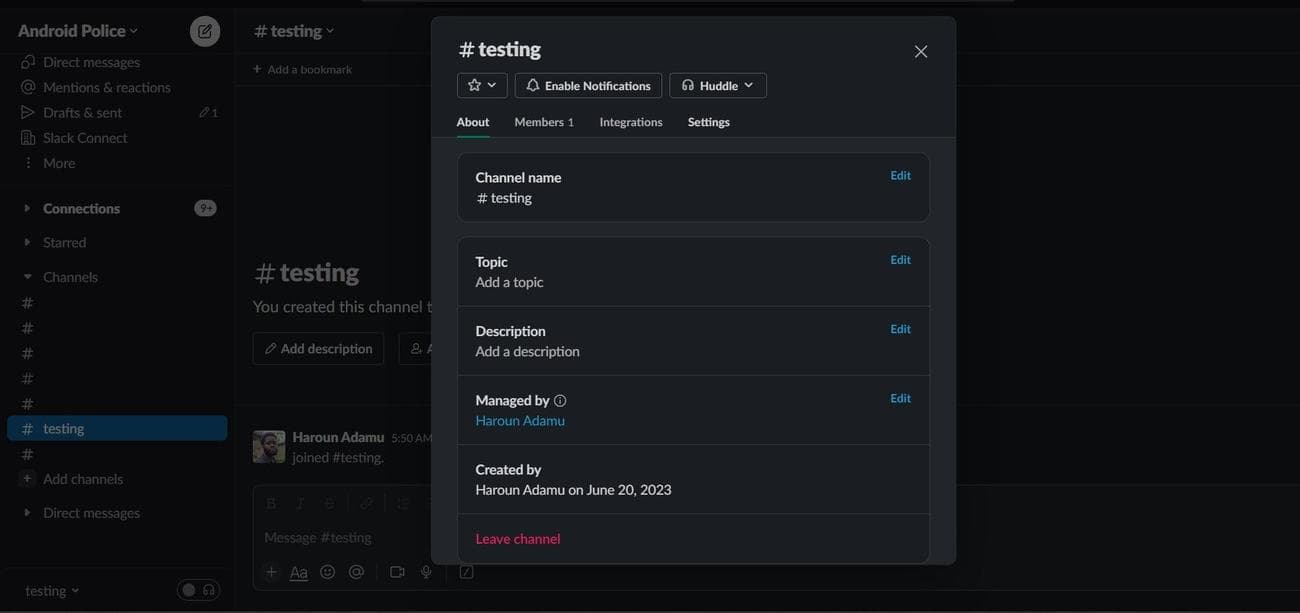
Task: Open the Integrations tab
Action: (630, 122)
